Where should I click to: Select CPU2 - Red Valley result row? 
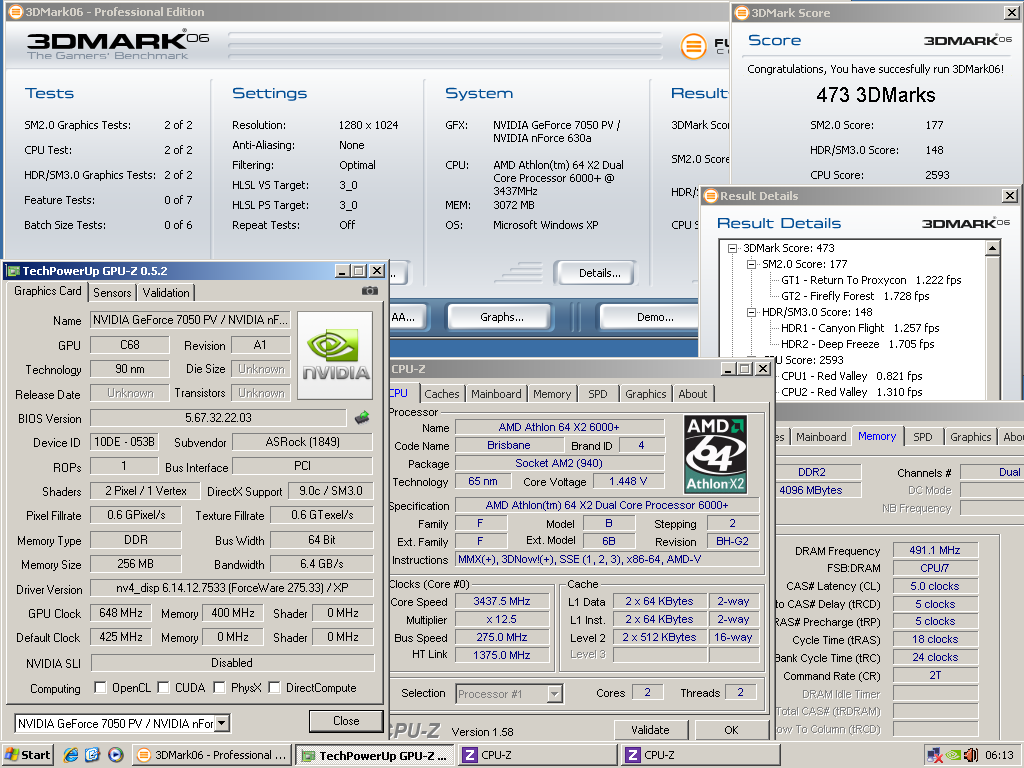[852, 392]
